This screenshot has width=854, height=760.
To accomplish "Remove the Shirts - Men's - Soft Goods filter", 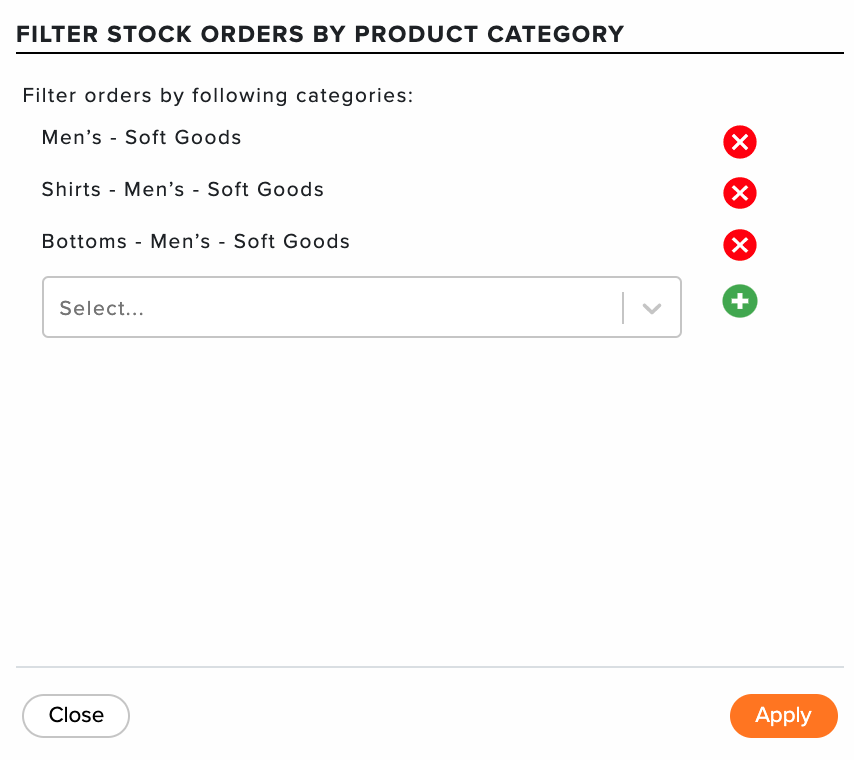I will coord(740,193).
